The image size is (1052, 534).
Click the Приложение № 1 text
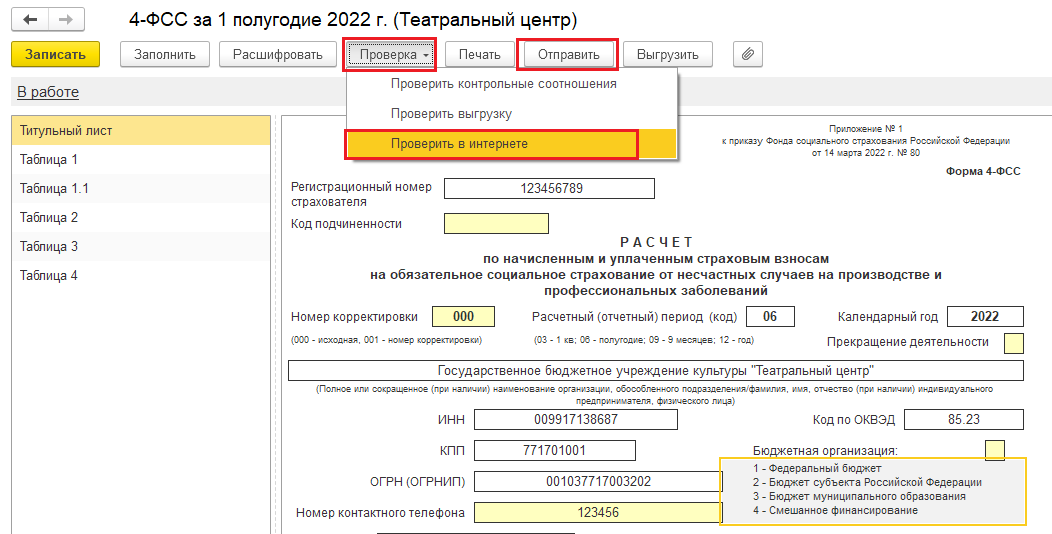(x=865, y=129)
